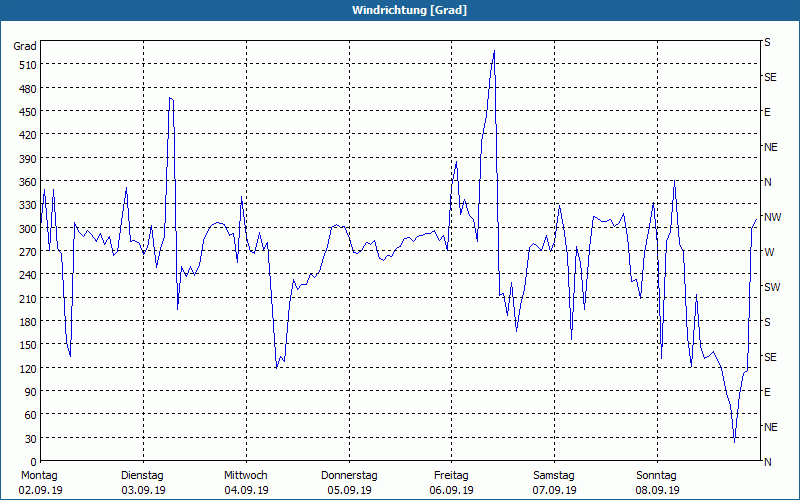The height and width of the screenshot is (500, 800).
Task: Click the 0 degree axis value
Action: 34,462
